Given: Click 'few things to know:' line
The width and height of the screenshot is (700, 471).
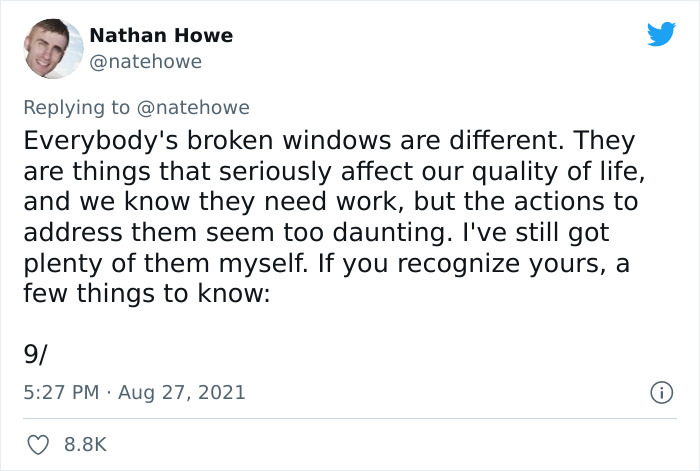Looking at the screenshot, I should coord(147,294).
